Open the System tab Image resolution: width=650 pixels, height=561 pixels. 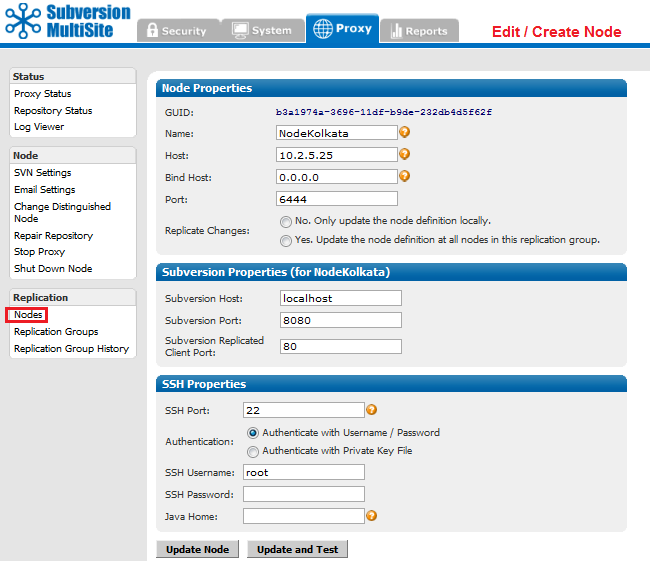(263, 30)
